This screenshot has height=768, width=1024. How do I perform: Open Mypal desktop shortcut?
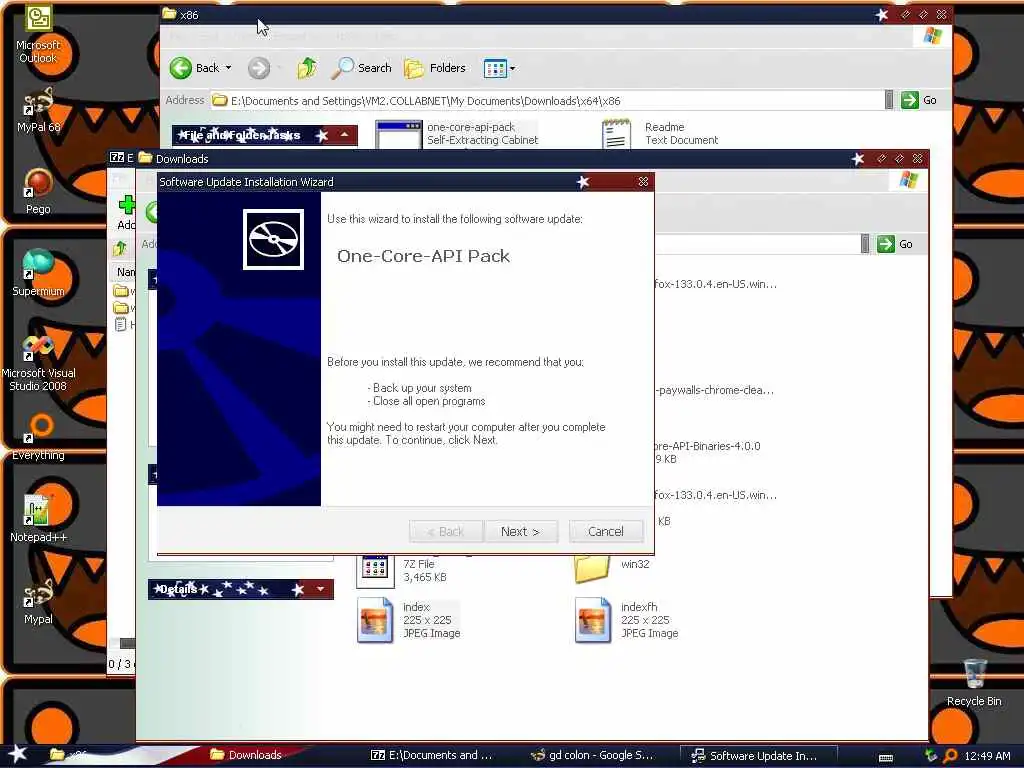tap(38, 601)
